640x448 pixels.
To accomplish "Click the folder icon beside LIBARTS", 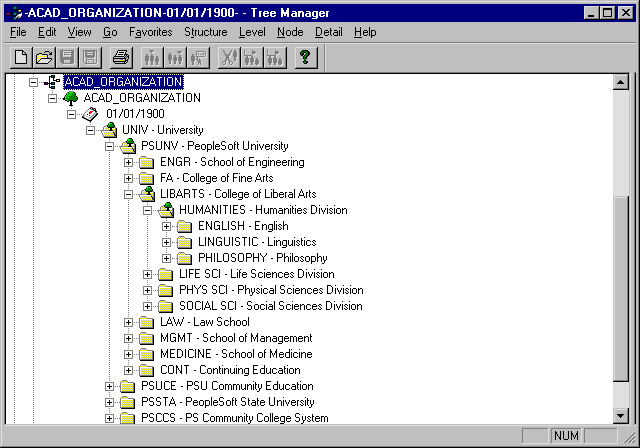I will pyautogui.click(x=147, y=194).
